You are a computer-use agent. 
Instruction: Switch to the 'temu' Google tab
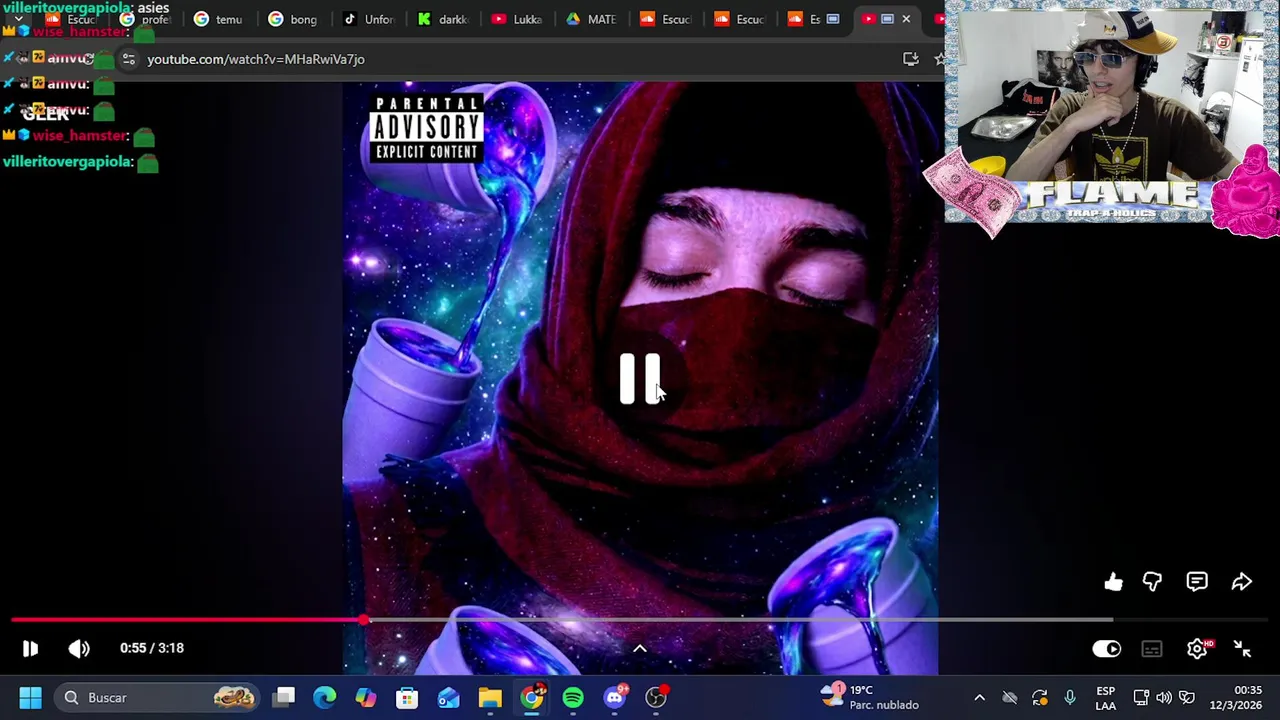pyautogui.click(x=221, y=19)
